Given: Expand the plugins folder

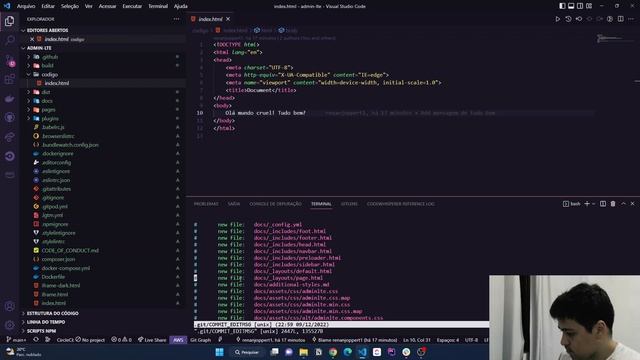Looking at the screenshot, I should (x=50, y=118).
